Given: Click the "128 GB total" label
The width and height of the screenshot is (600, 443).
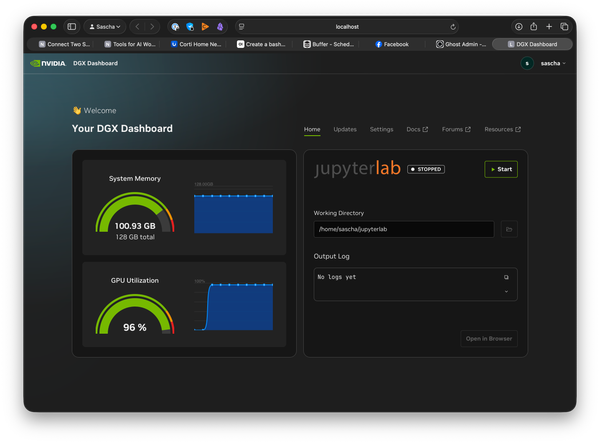Looking at the screenshot, I should point(135,237).
